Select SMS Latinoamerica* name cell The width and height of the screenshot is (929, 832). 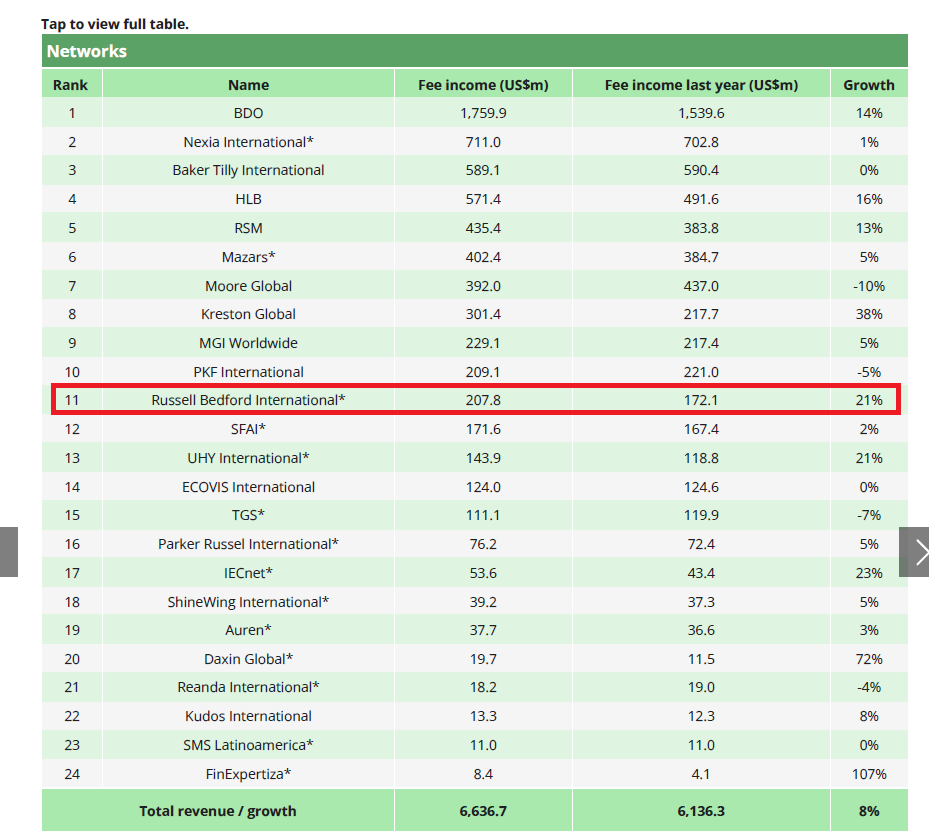[x=248, y=744]
